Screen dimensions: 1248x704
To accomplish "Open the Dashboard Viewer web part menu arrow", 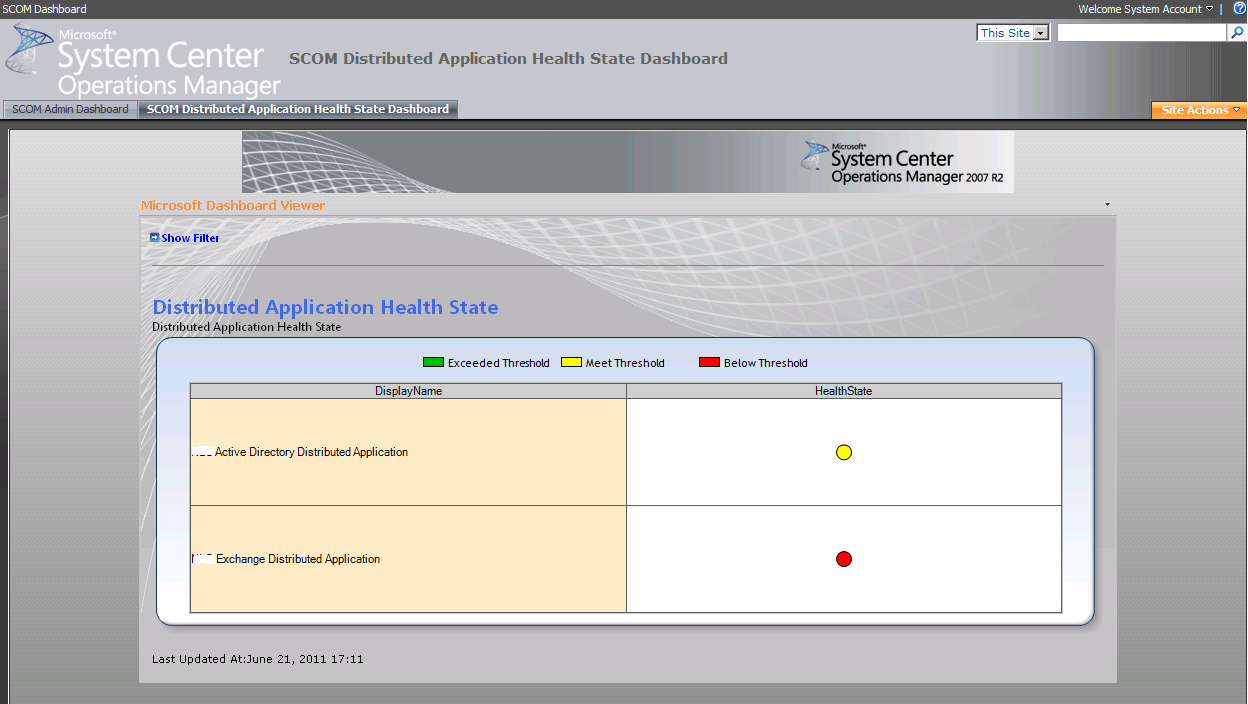I will [x=1106, y=202].
